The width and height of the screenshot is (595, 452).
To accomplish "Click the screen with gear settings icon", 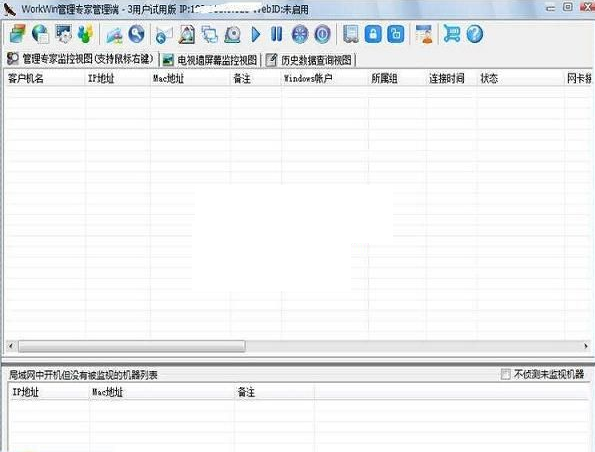I will click(x=63, y=34).
